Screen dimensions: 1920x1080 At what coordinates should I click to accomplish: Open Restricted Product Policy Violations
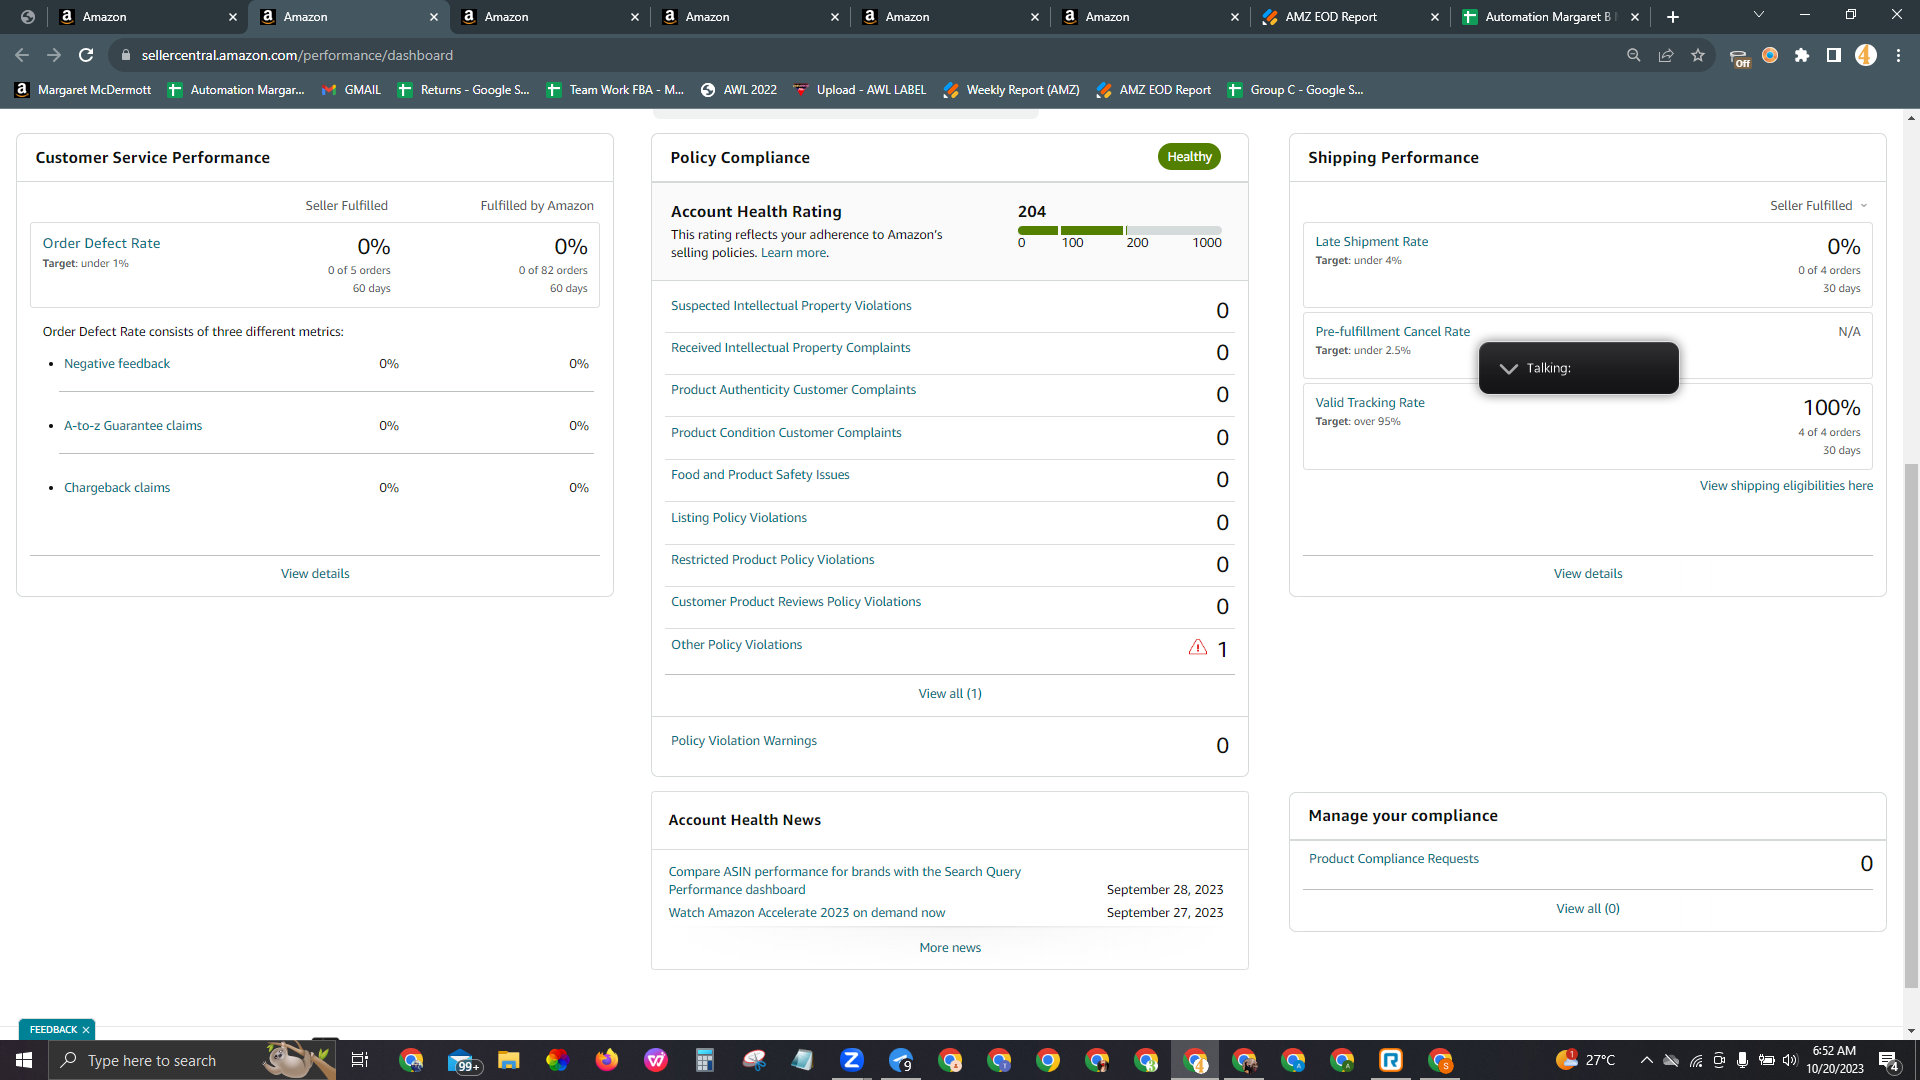(772, 560)
